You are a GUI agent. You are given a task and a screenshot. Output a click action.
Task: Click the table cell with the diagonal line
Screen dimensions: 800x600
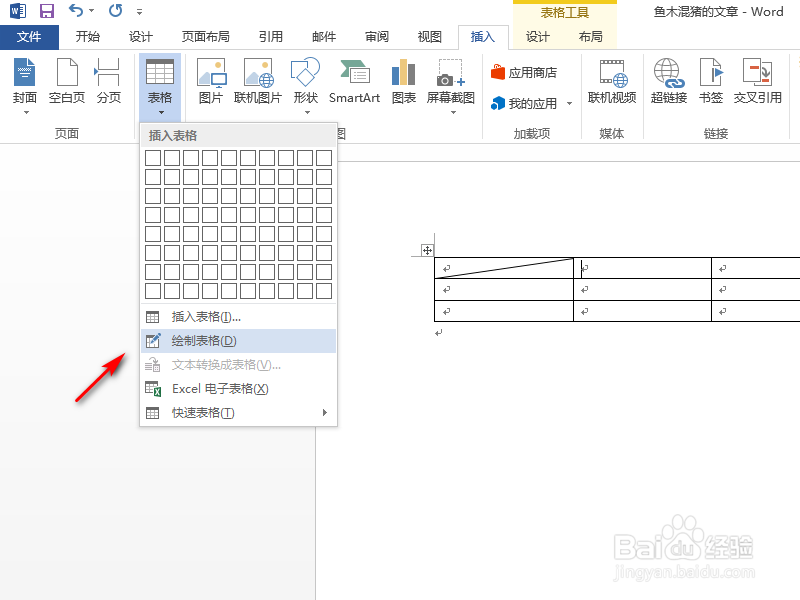tap(504, 268)
